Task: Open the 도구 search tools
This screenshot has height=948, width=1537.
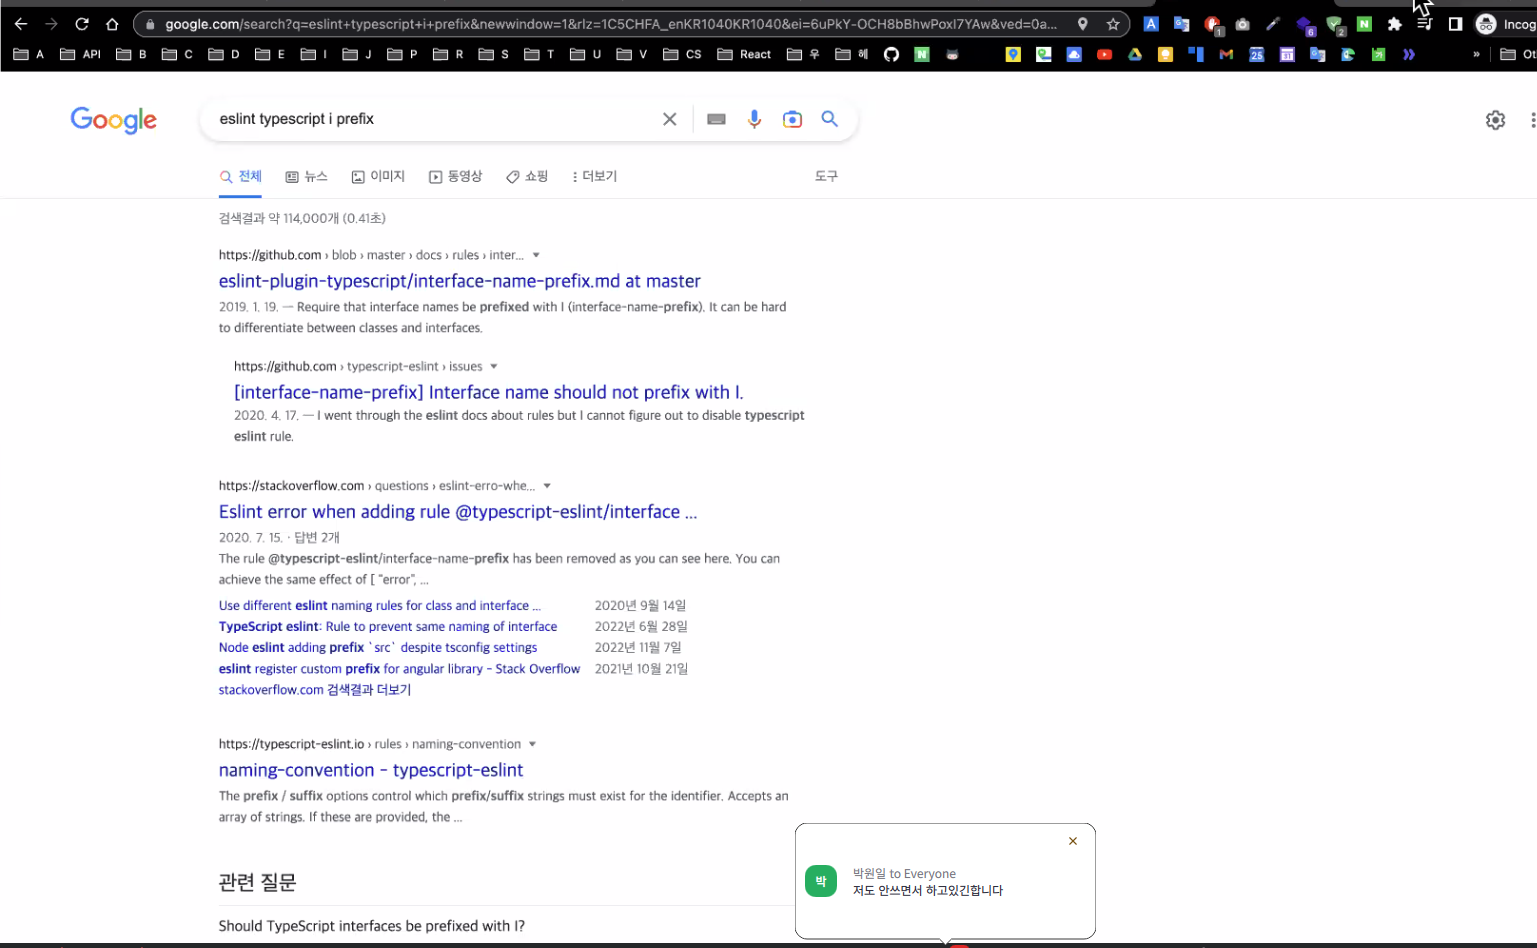Action: point(826,176)
